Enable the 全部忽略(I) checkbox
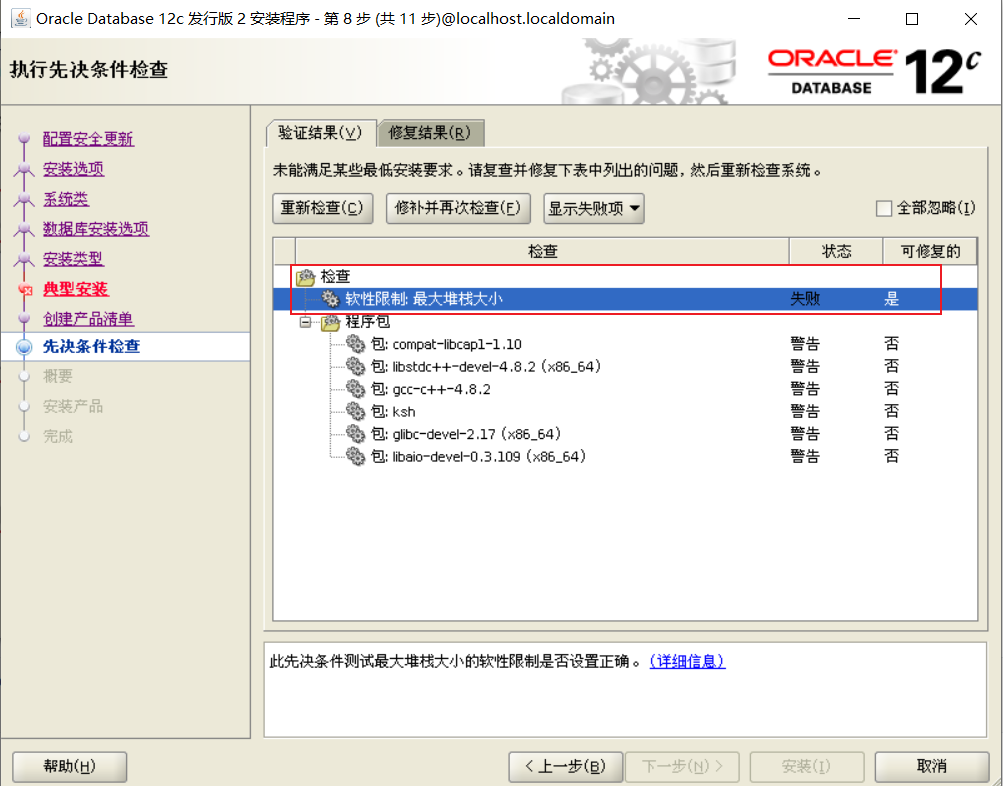Viewport: 1003px width, 786px height. click(x=883, y=208)
